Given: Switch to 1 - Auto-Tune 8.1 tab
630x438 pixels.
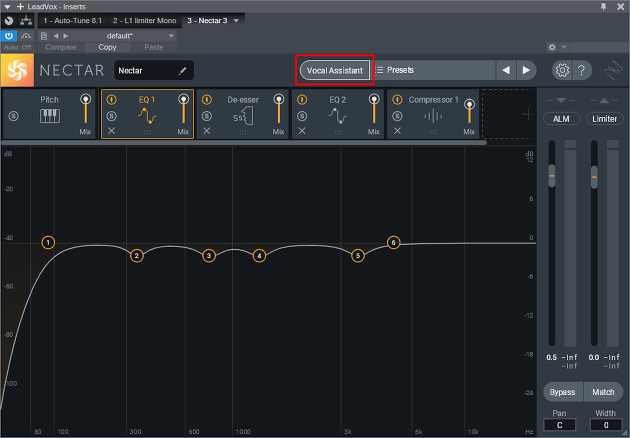Looking at the screenshot, I should pos(73,20).
